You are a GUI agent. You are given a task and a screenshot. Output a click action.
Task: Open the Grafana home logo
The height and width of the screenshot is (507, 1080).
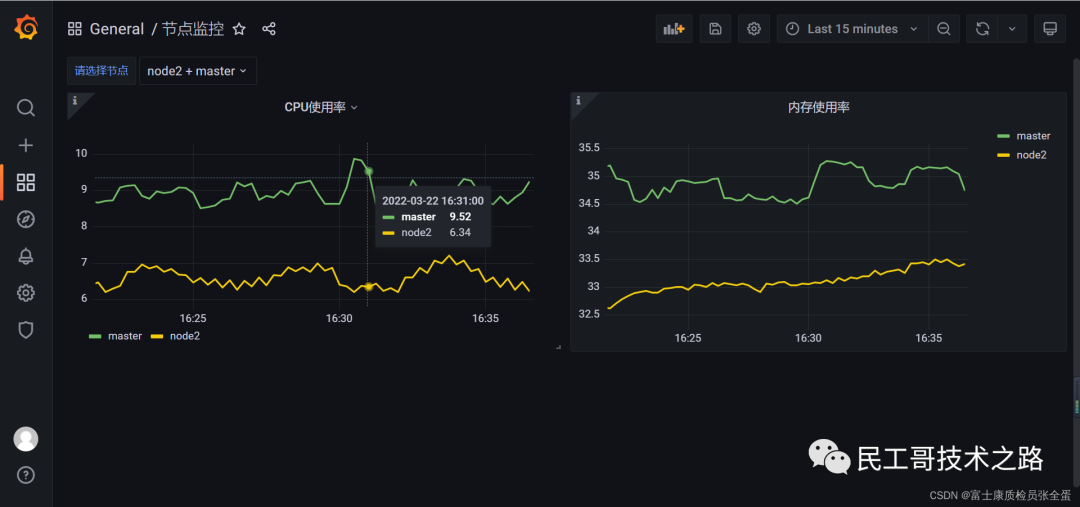point(25,28)
